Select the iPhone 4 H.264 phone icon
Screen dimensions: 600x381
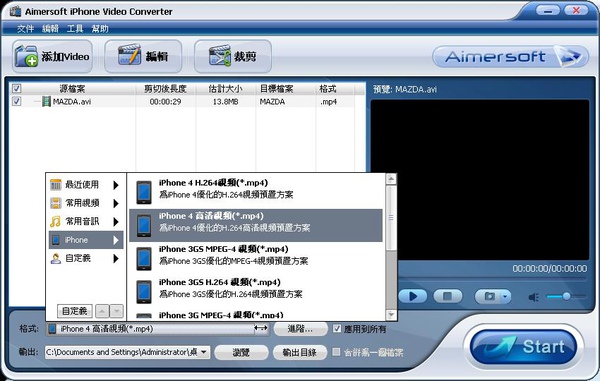pyautogui.click(x=144, y=192)
